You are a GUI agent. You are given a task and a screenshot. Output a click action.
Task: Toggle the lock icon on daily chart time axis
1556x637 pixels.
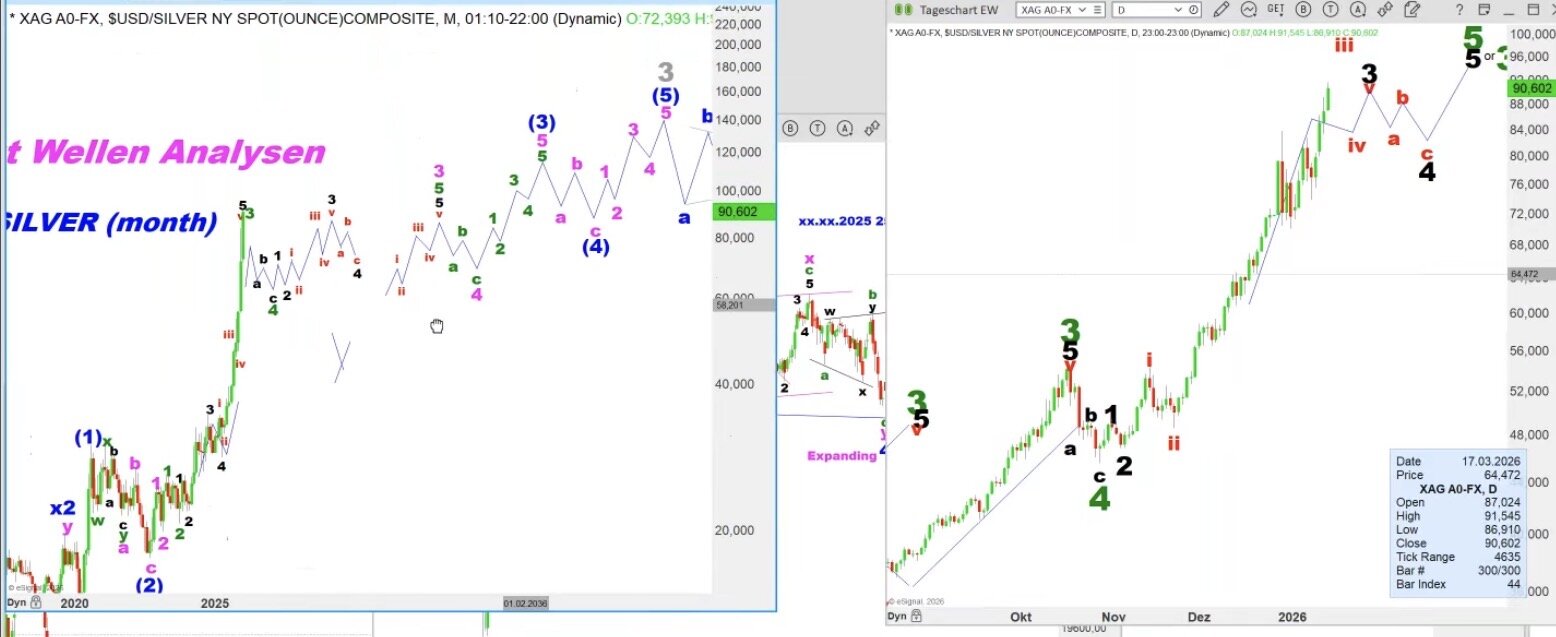click(x=917, y=617)
